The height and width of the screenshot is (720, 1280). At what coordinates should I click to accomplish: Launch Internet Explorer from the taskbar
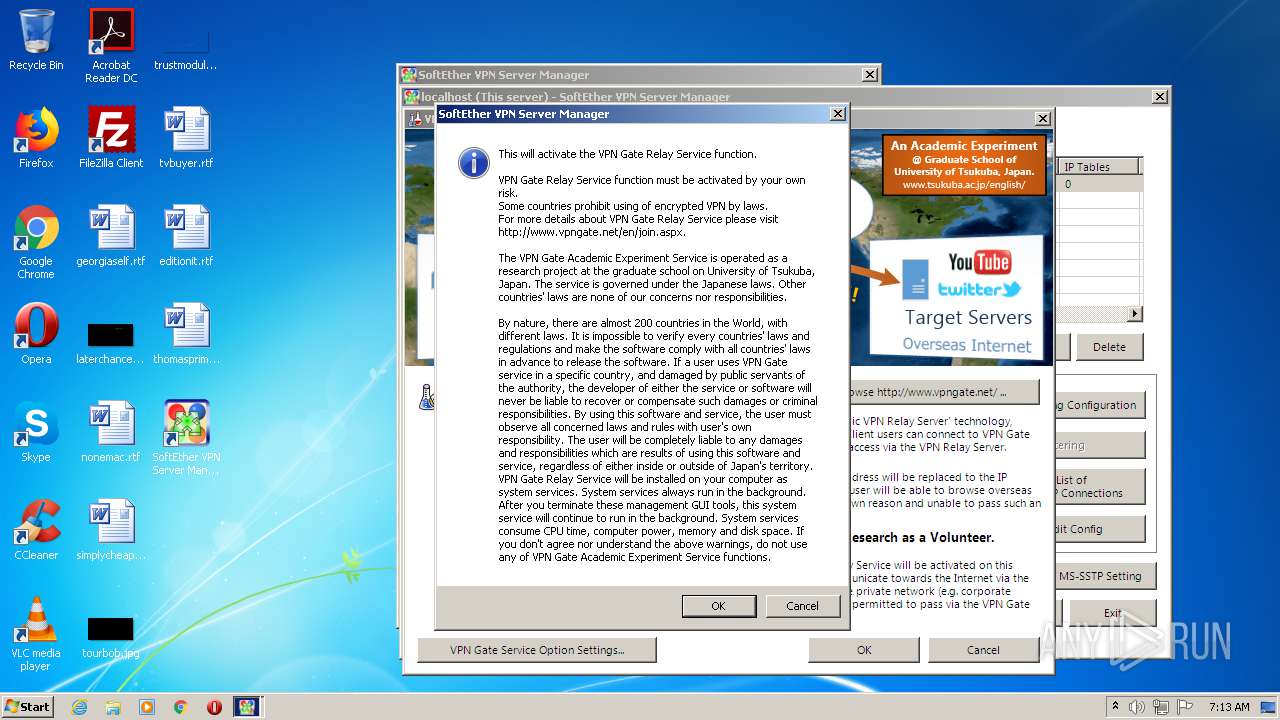click(x=79, y=707)
